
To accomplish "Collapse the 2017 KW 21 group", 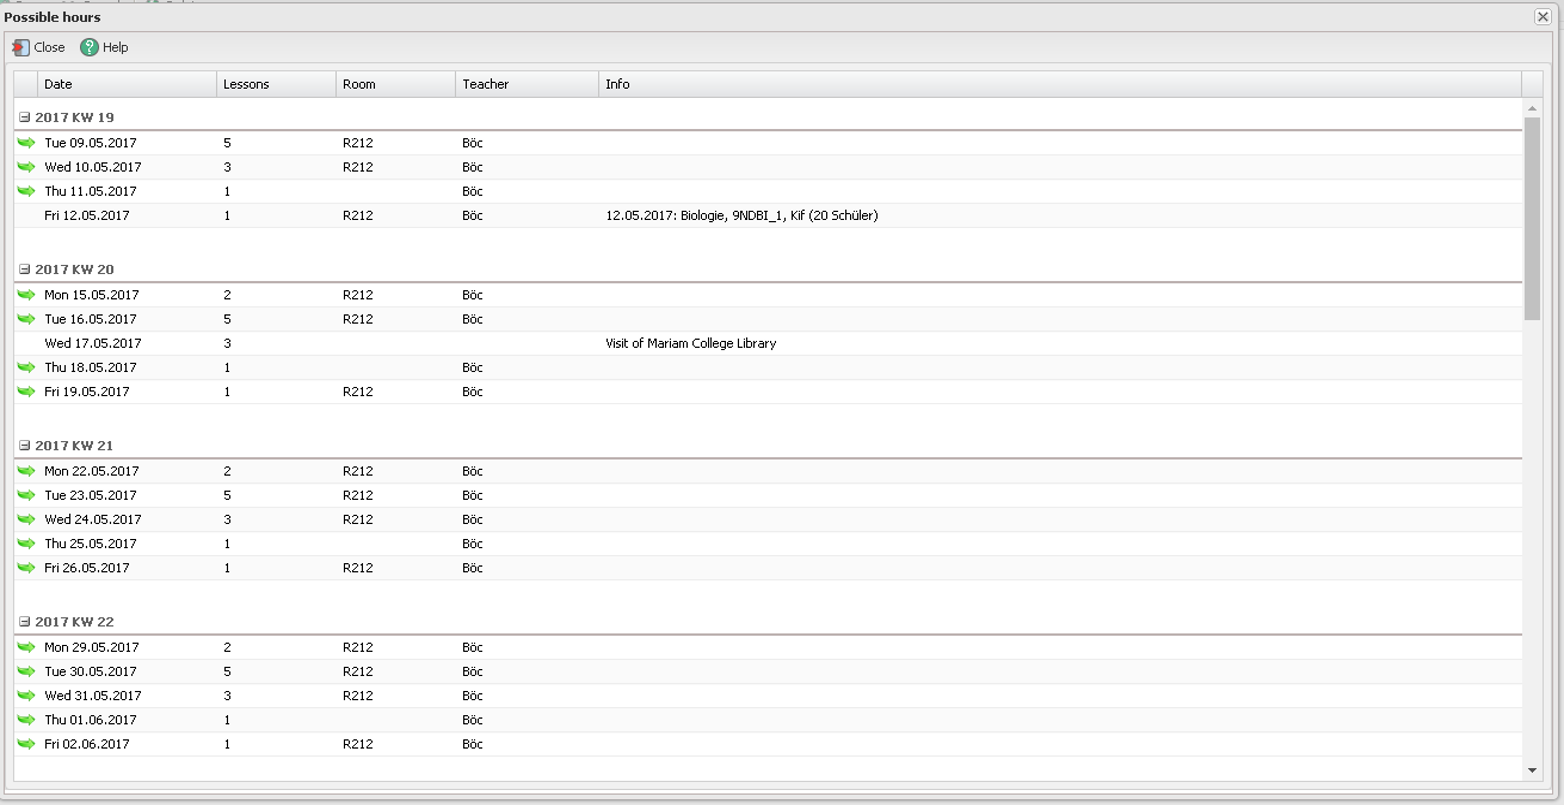I will (25, 445).
